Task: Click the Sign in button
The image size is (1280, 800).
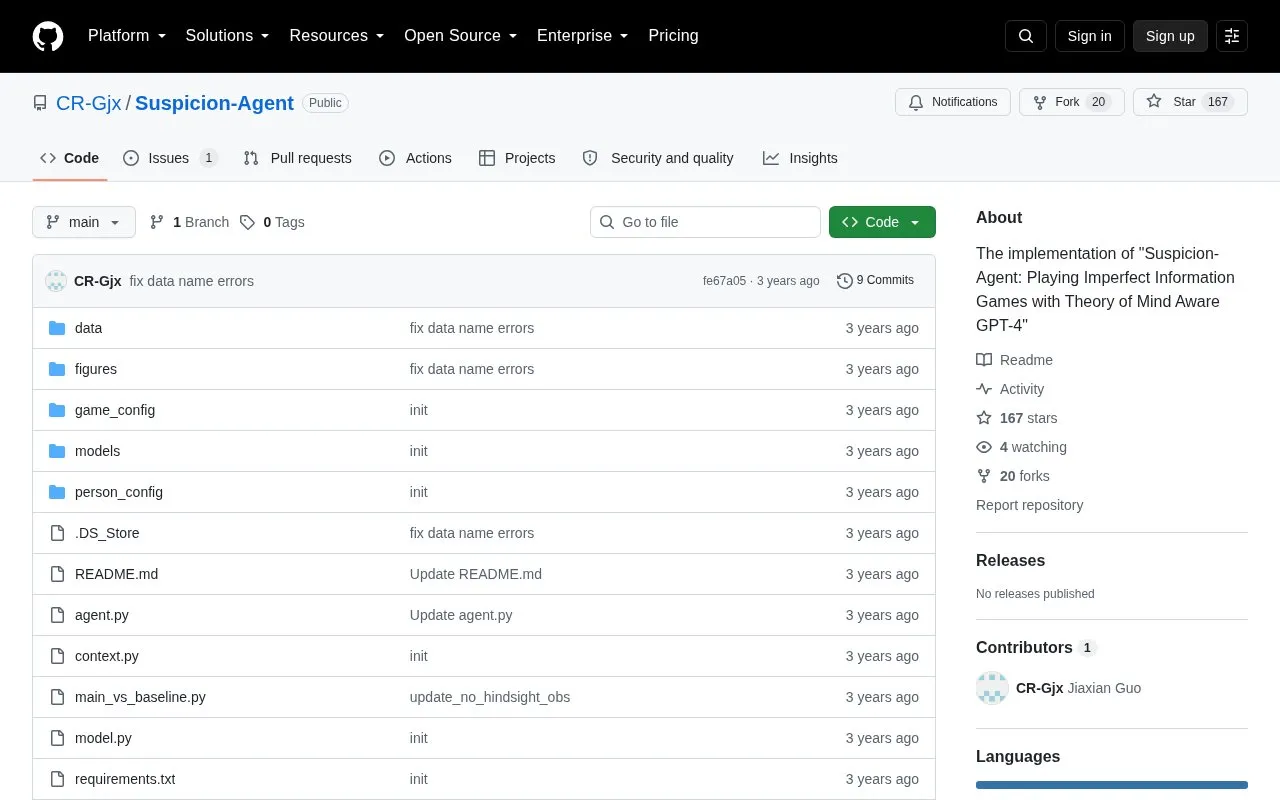Action: (1090, 36)
